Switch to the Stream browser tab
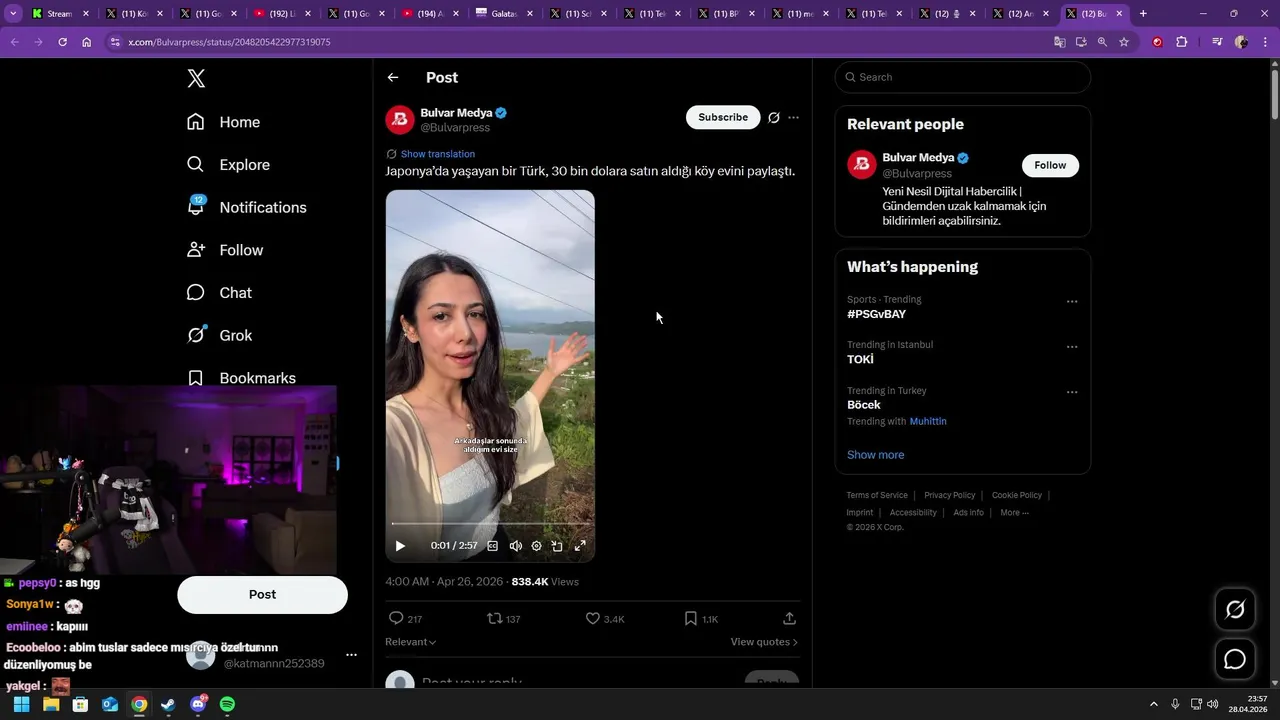1280x720 pixels. (x=58, y=14)
